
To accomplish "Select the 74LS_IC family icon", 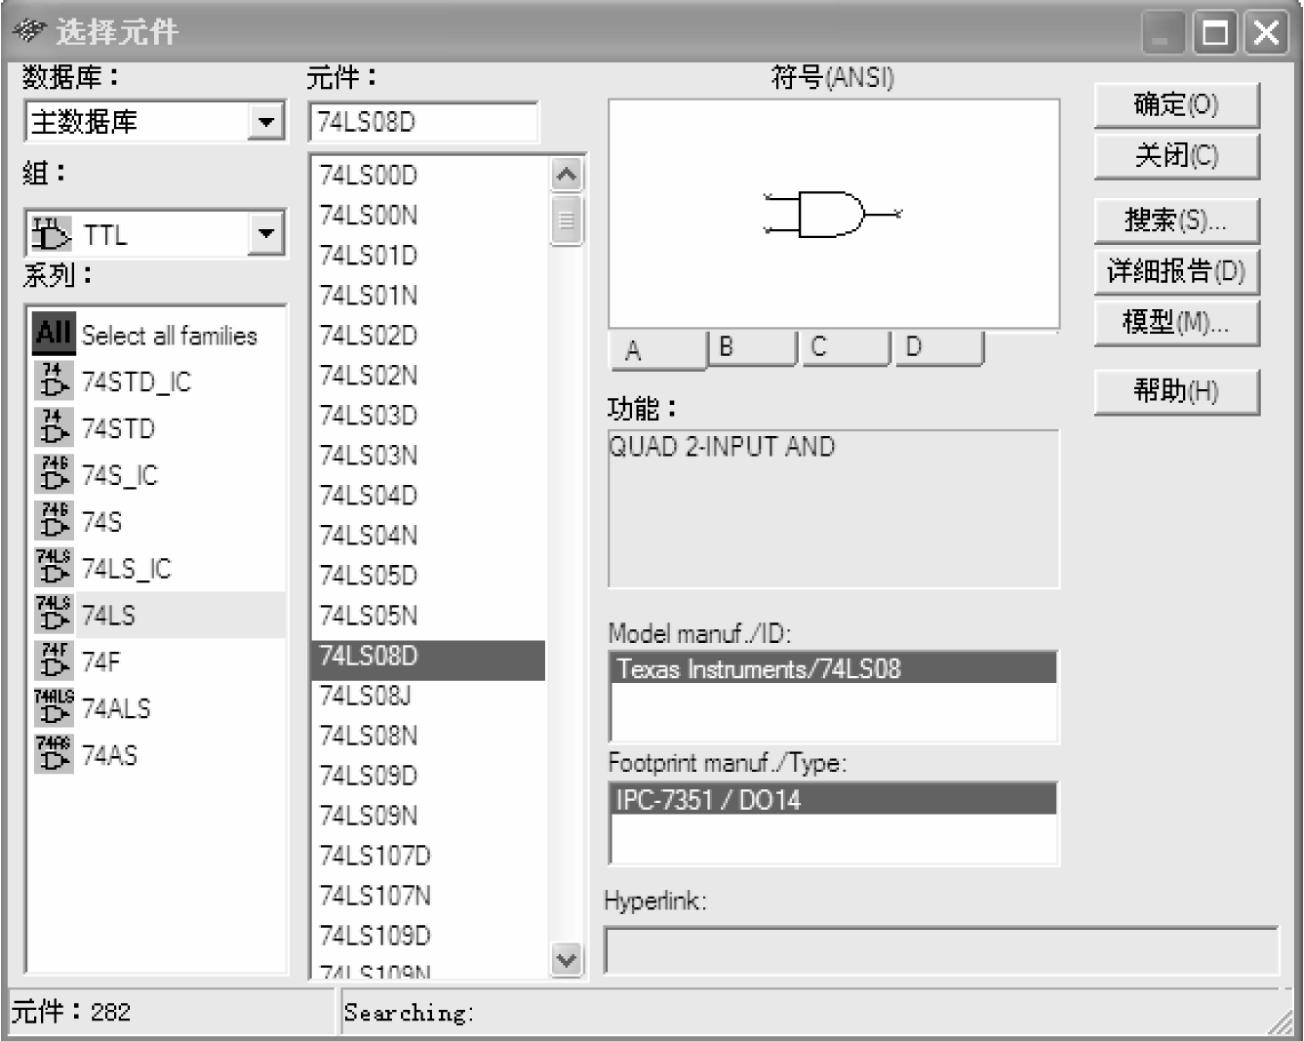I will click(53, 568).
